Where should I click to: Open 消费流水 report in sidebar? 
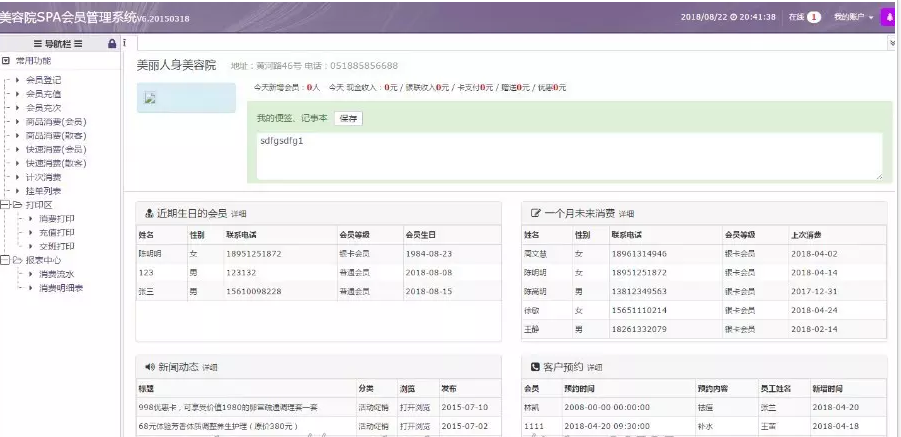(x=56, y=274)
